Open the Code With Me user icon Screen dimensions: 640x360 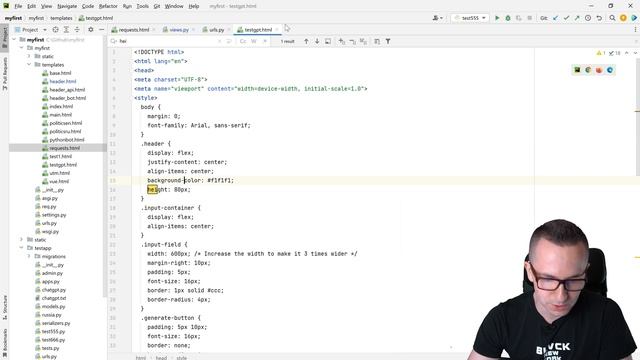coord(437,18)
